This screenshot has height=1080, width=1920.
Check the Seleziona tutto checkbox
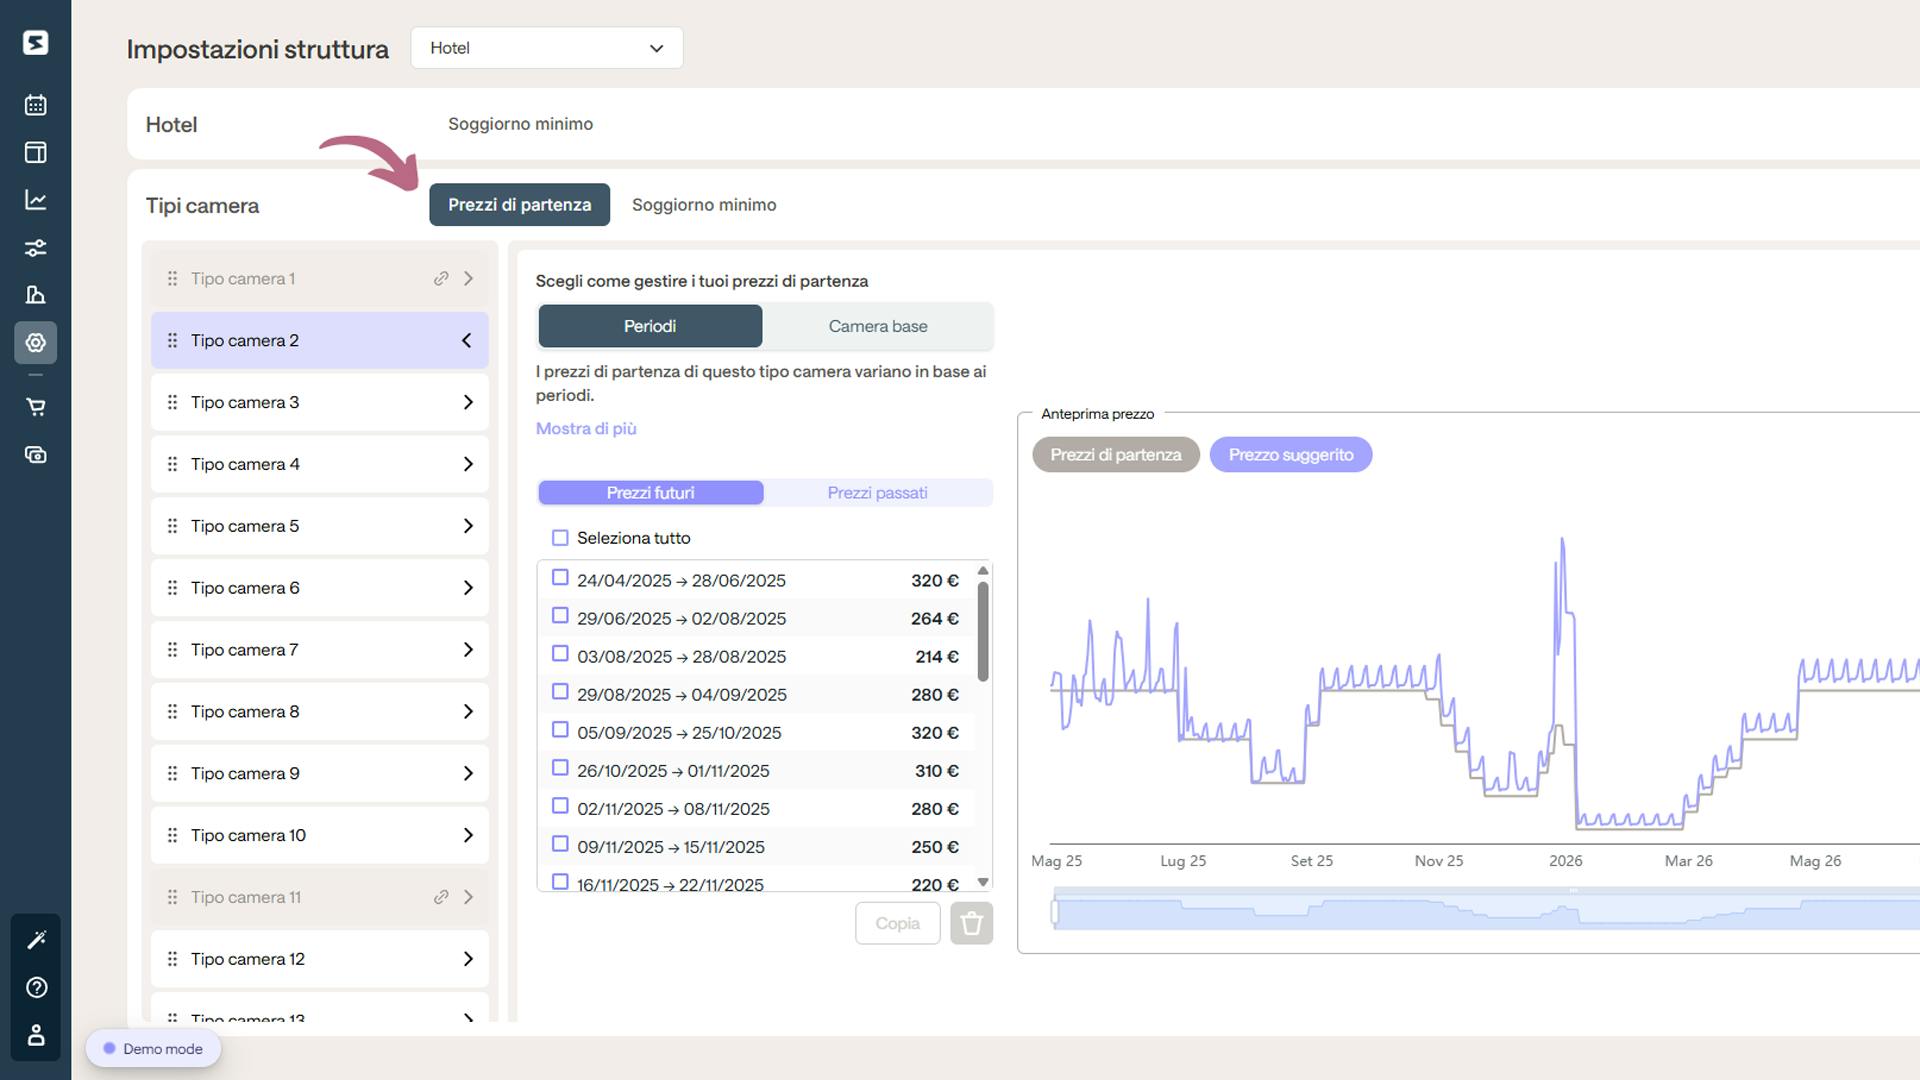coord(560,538)
